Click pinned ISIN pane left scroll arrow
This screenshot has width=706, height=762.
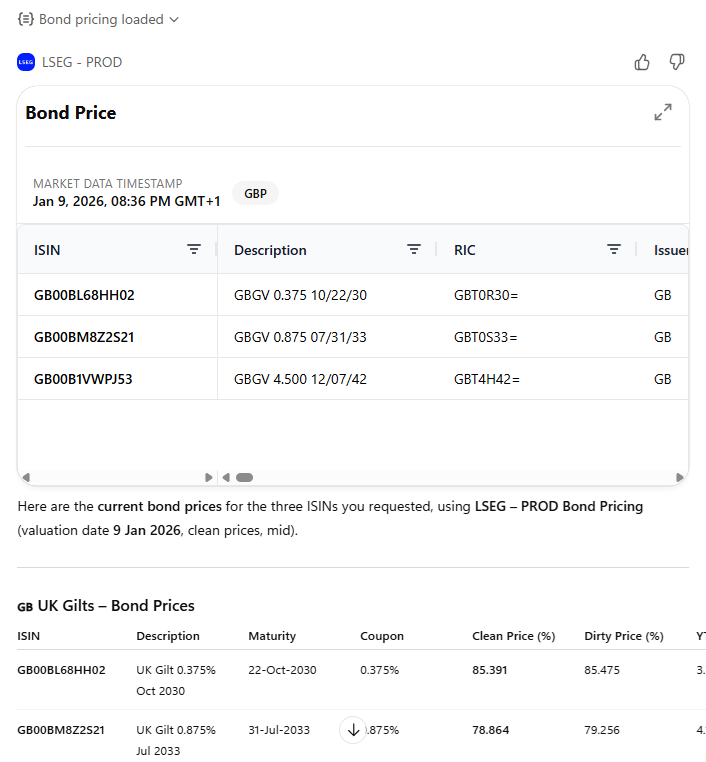(x=26, y=478)
